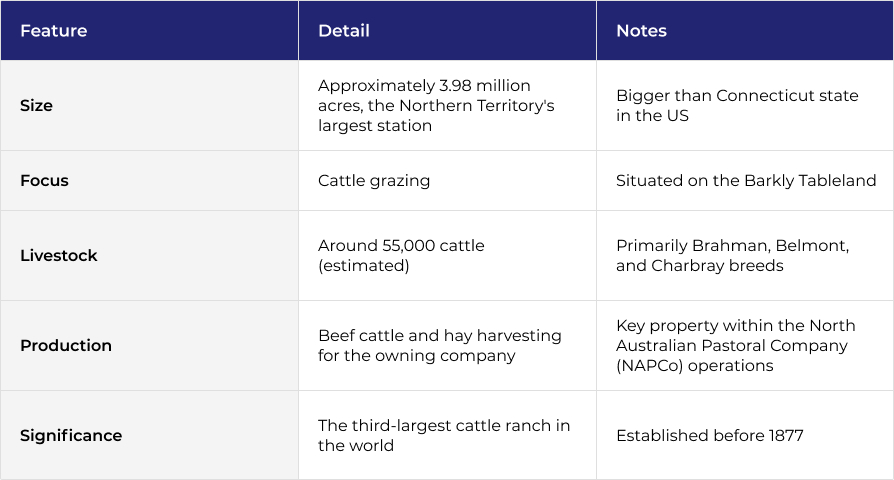
Task: Click the Established before 1877 note
Action: [745, 436]
